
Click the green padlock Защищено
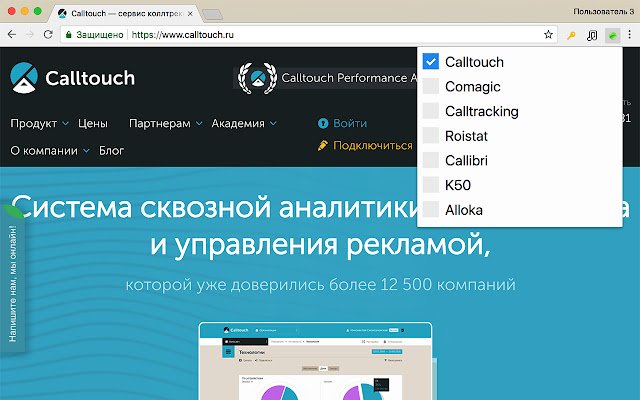(x=94, y=35)
